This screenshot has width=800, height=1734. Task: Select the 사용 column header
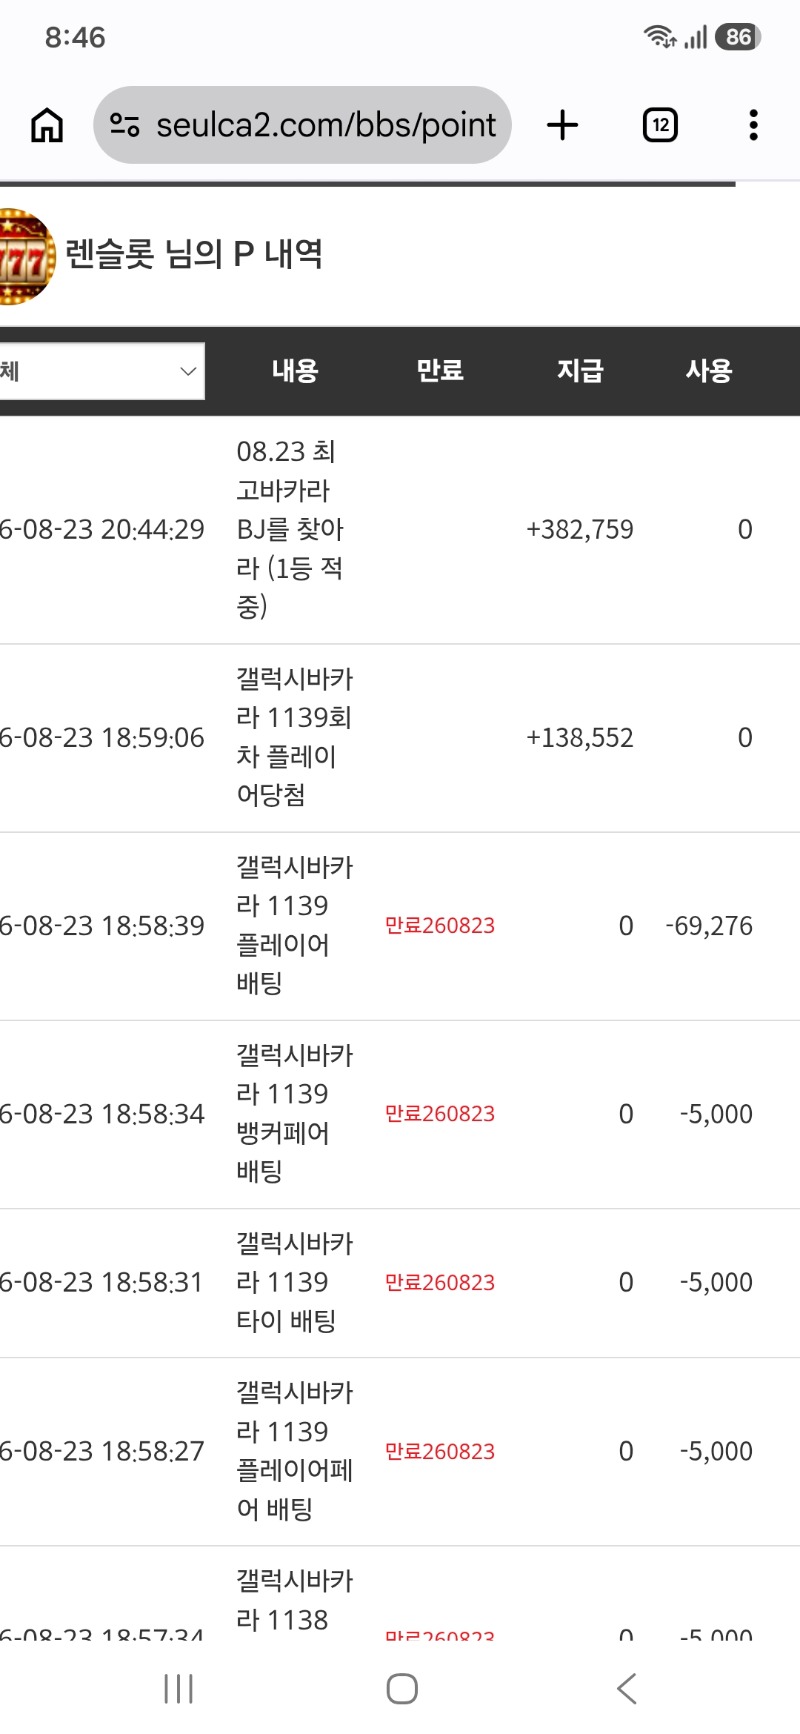(x=709, y=371)
